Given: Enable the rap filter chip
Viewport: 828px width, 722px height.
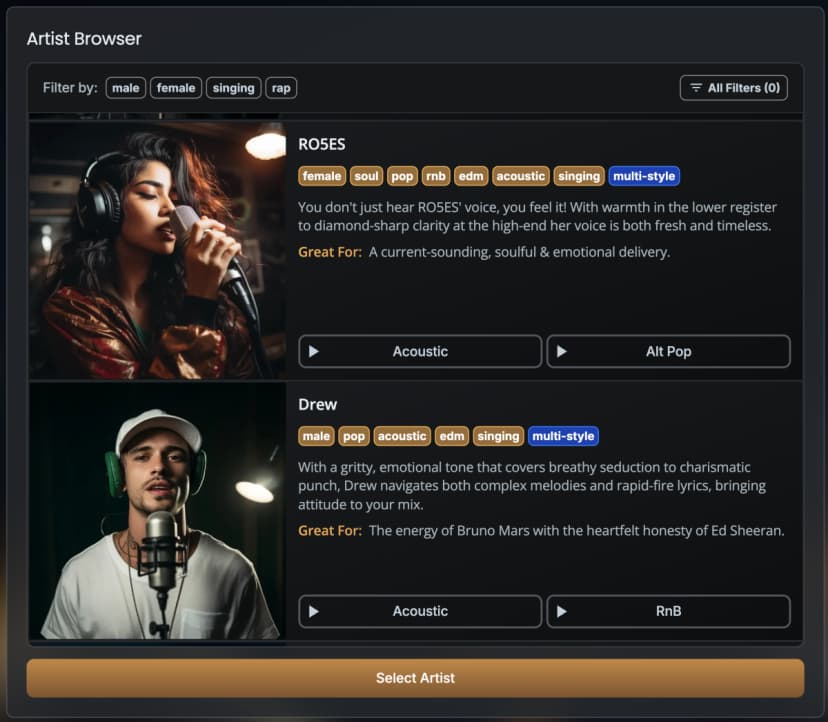Looking at the screenshot, I should pyautogui.click(x=281, y=88).
